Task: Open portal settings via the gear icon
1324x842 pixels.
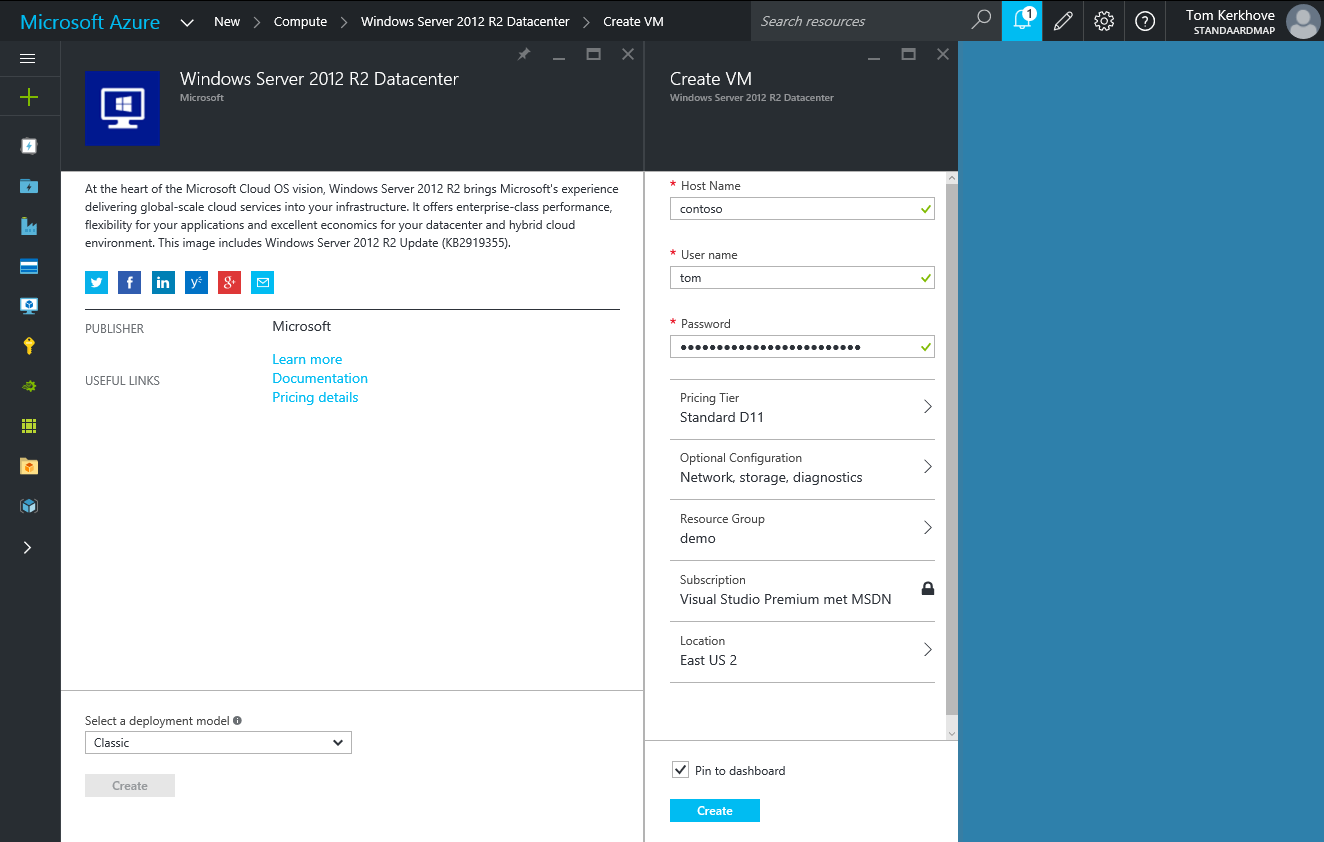Action: click(1103, 20)
